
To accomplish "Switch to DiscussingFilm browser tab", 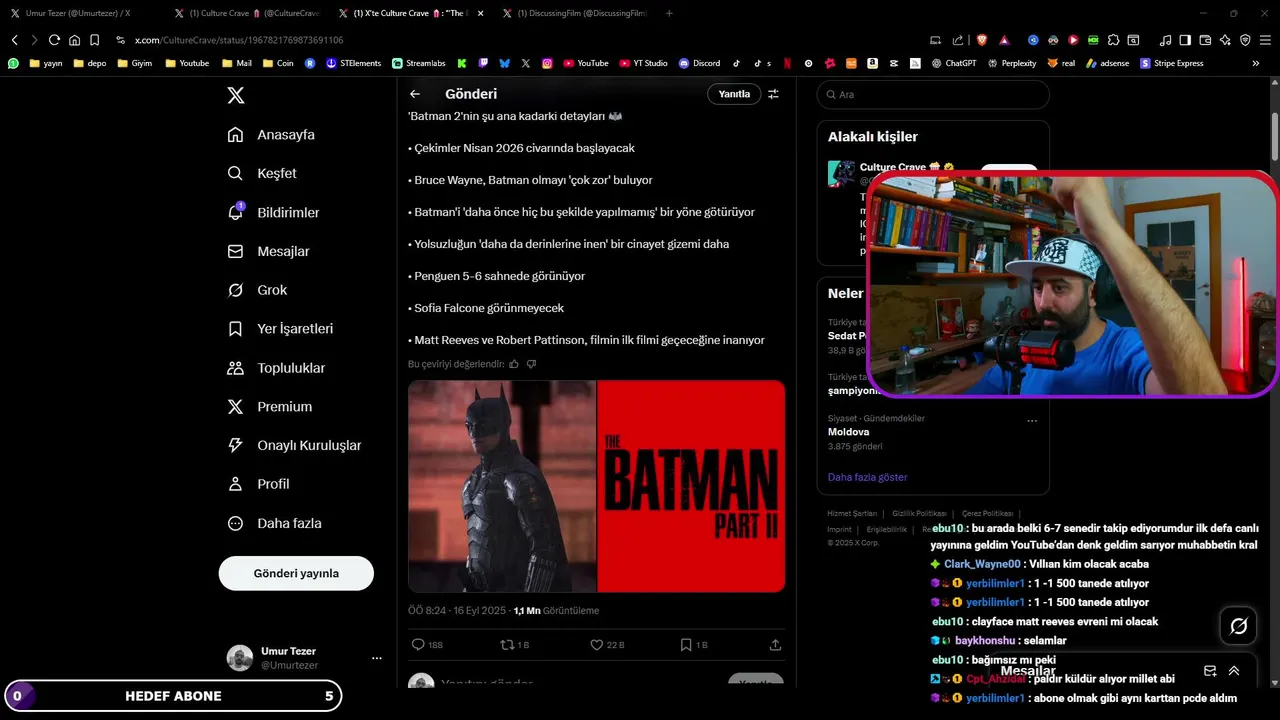I will [575, 13].
